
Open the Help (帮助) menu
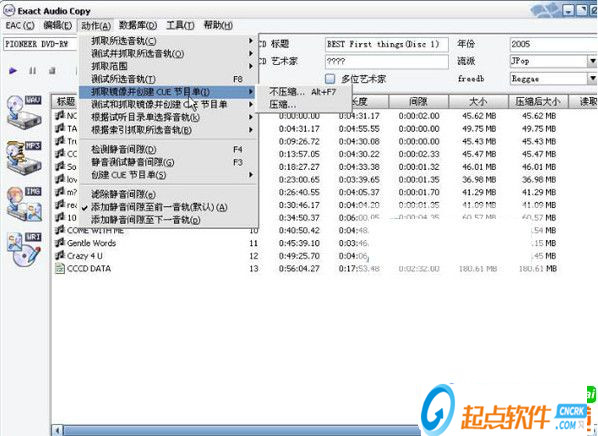(x=218, y=26)
